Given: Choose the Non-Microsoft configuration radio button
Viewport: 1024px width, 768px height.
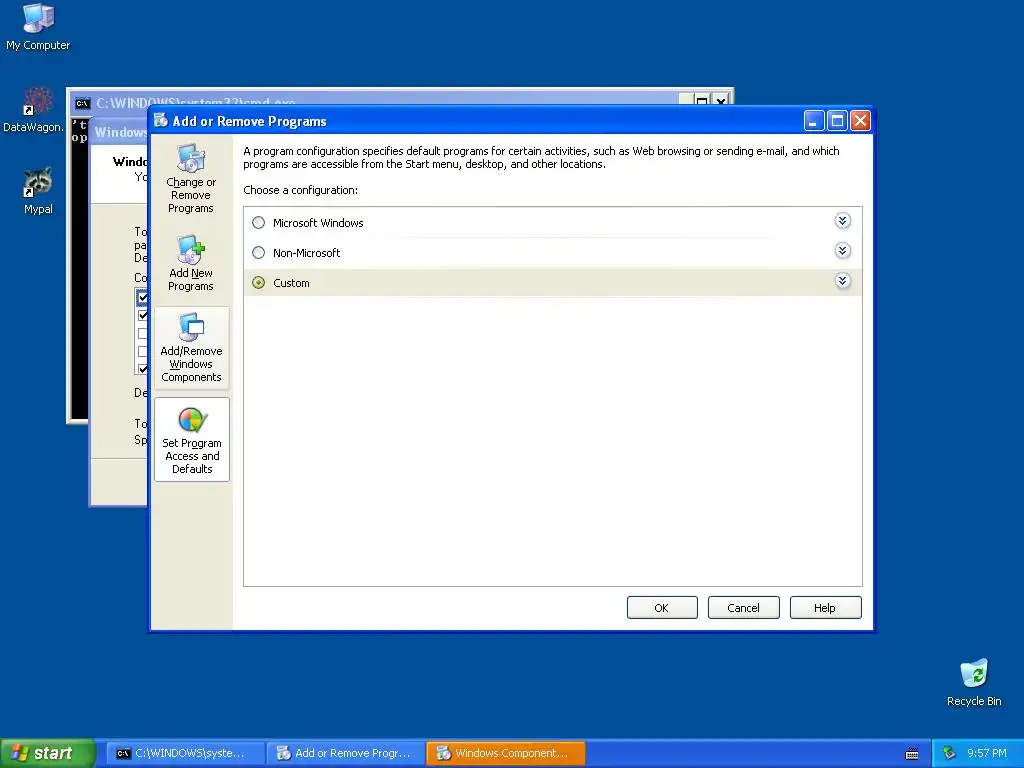Looking at the screenshot, I should click(x=259, y=253).
